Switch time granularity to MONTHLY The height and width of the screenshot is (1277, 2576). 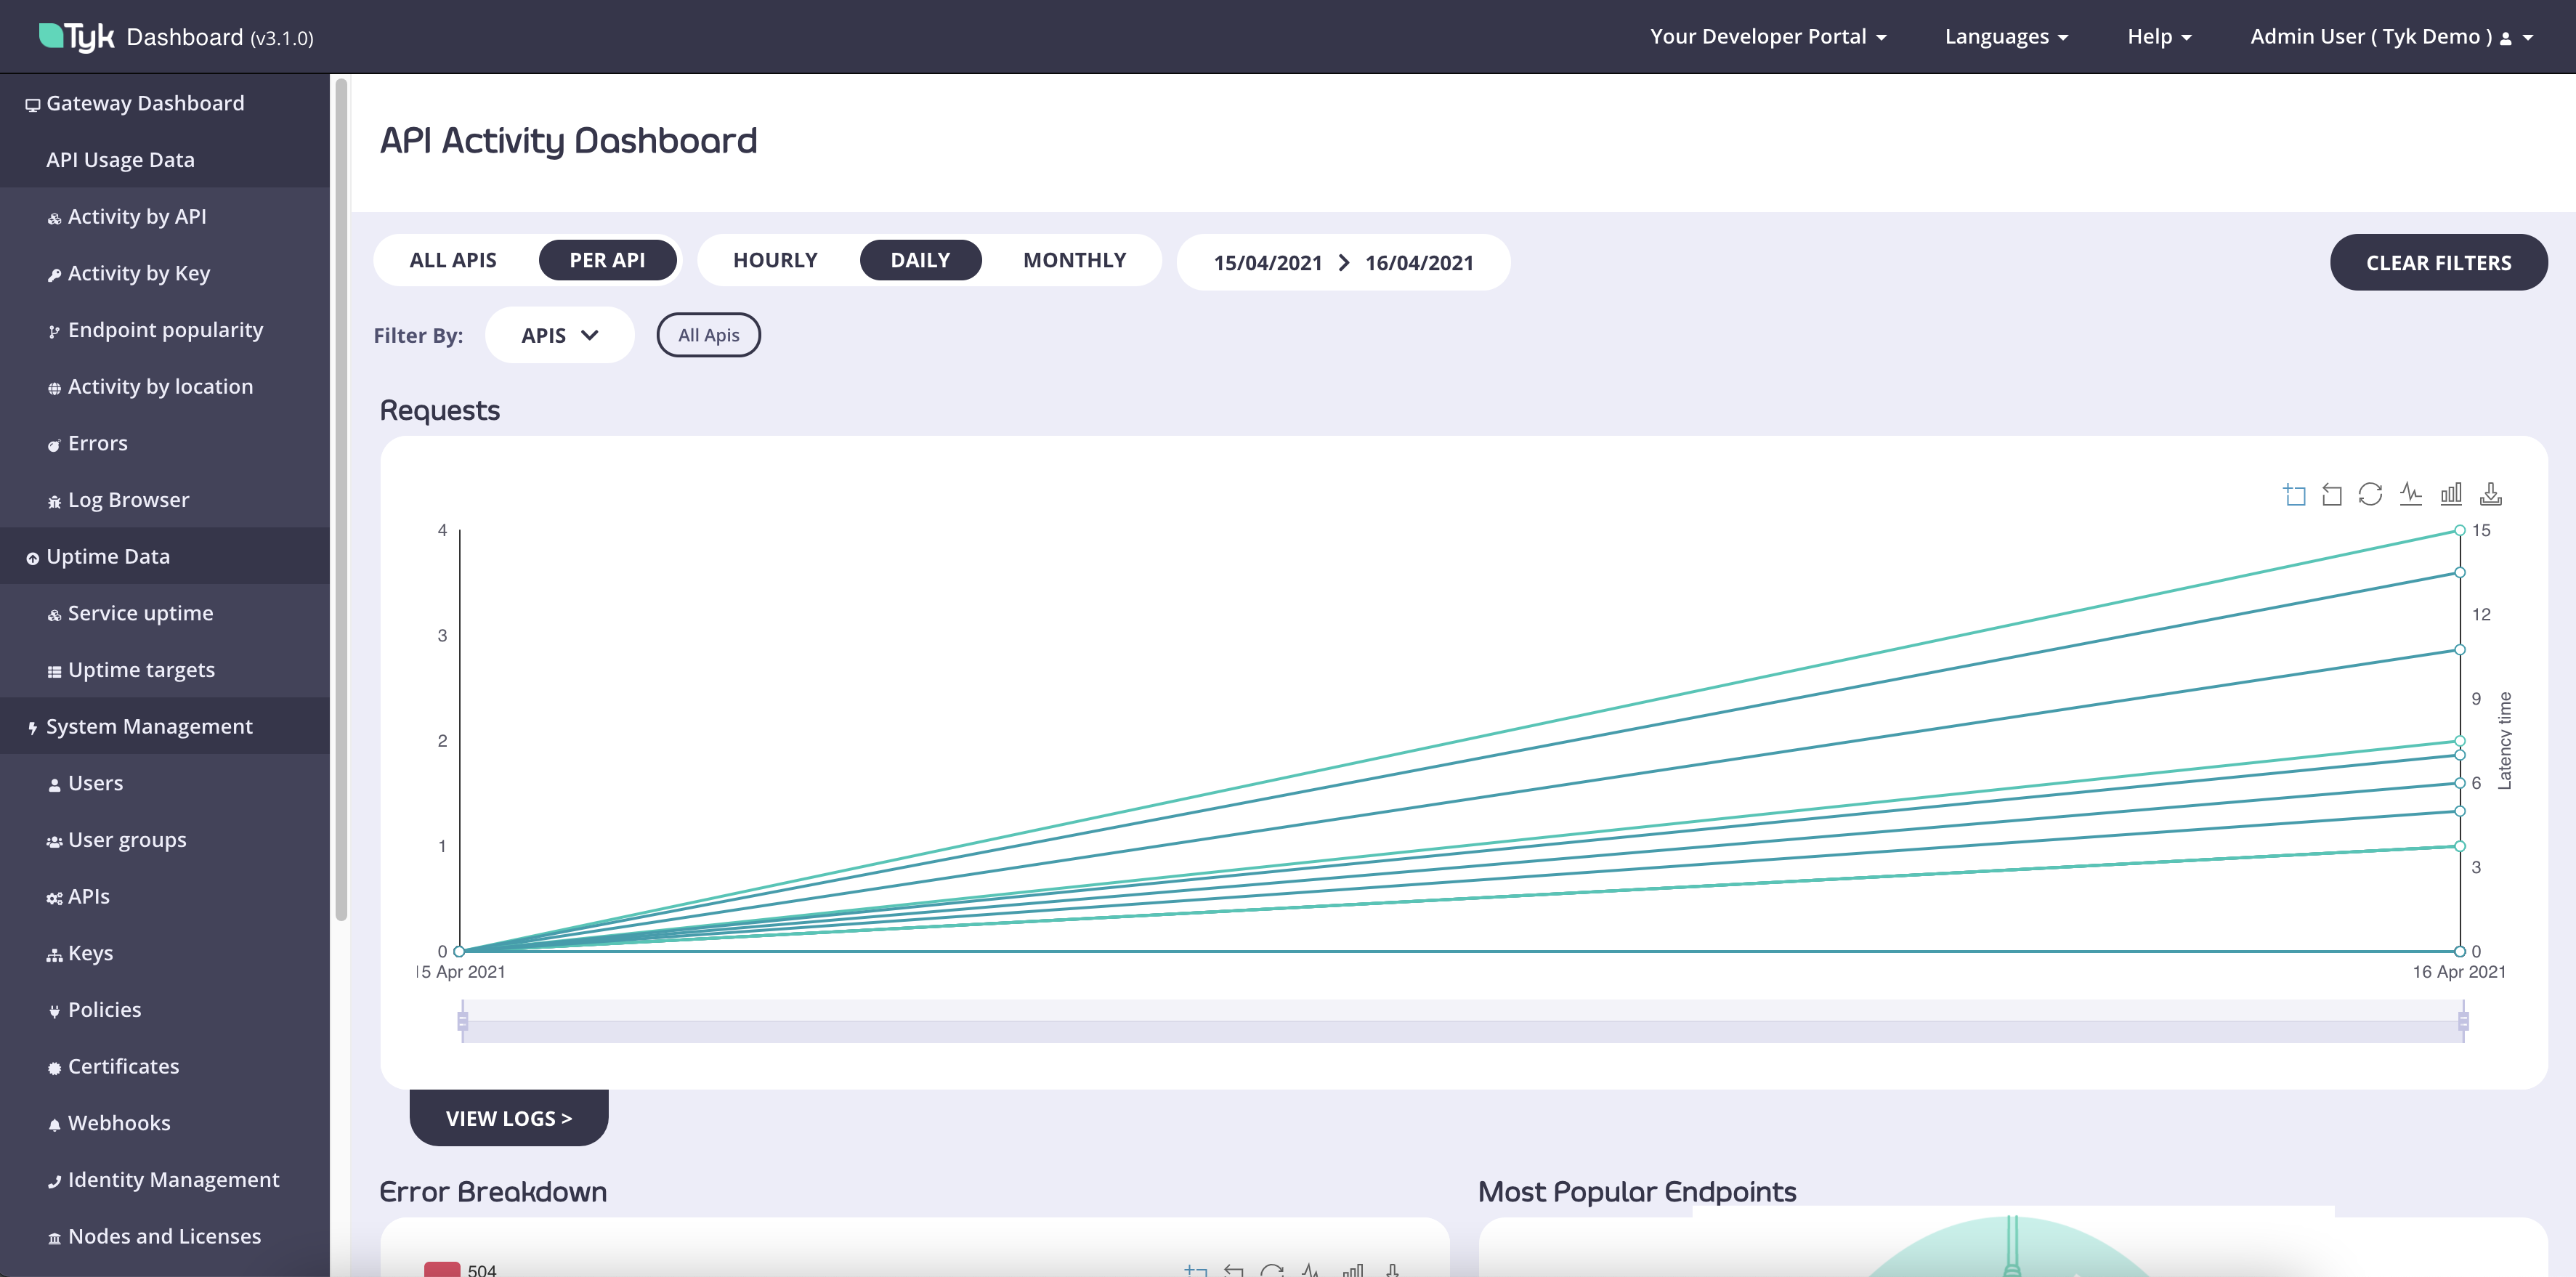point(1074,260)
